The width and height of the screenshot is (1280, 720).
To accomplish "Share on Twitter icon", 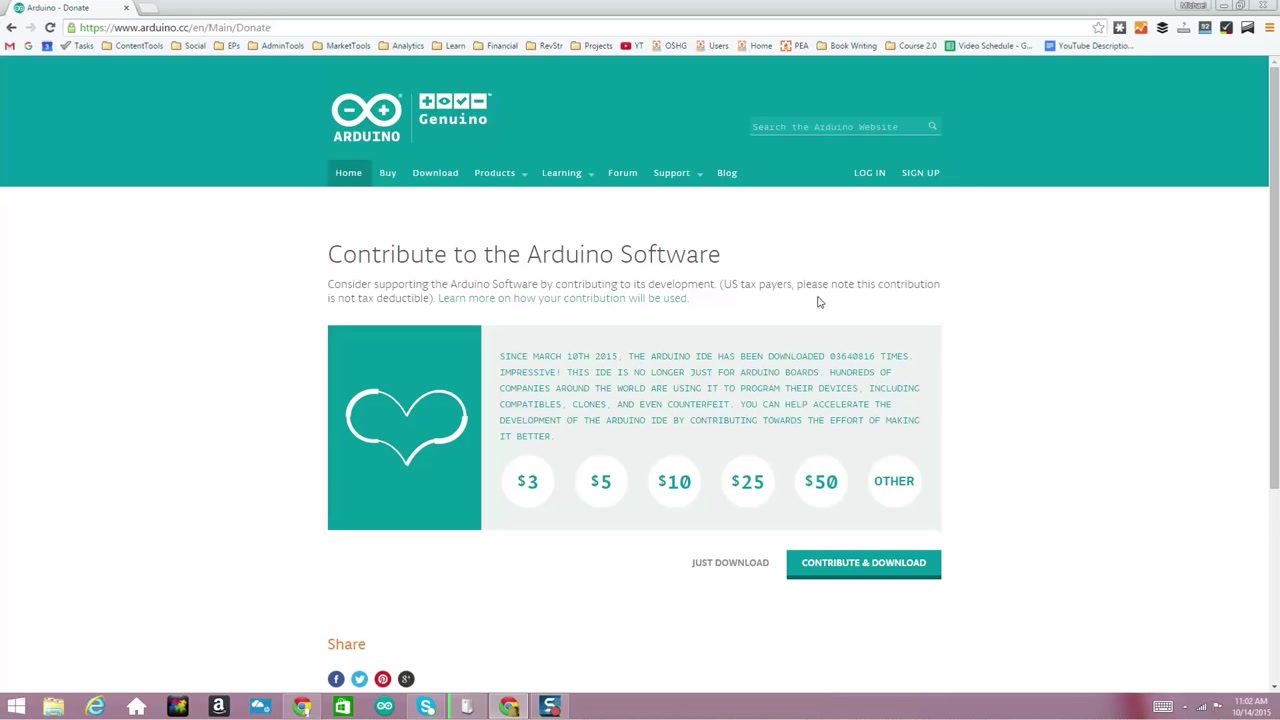I will coord(359,679).
